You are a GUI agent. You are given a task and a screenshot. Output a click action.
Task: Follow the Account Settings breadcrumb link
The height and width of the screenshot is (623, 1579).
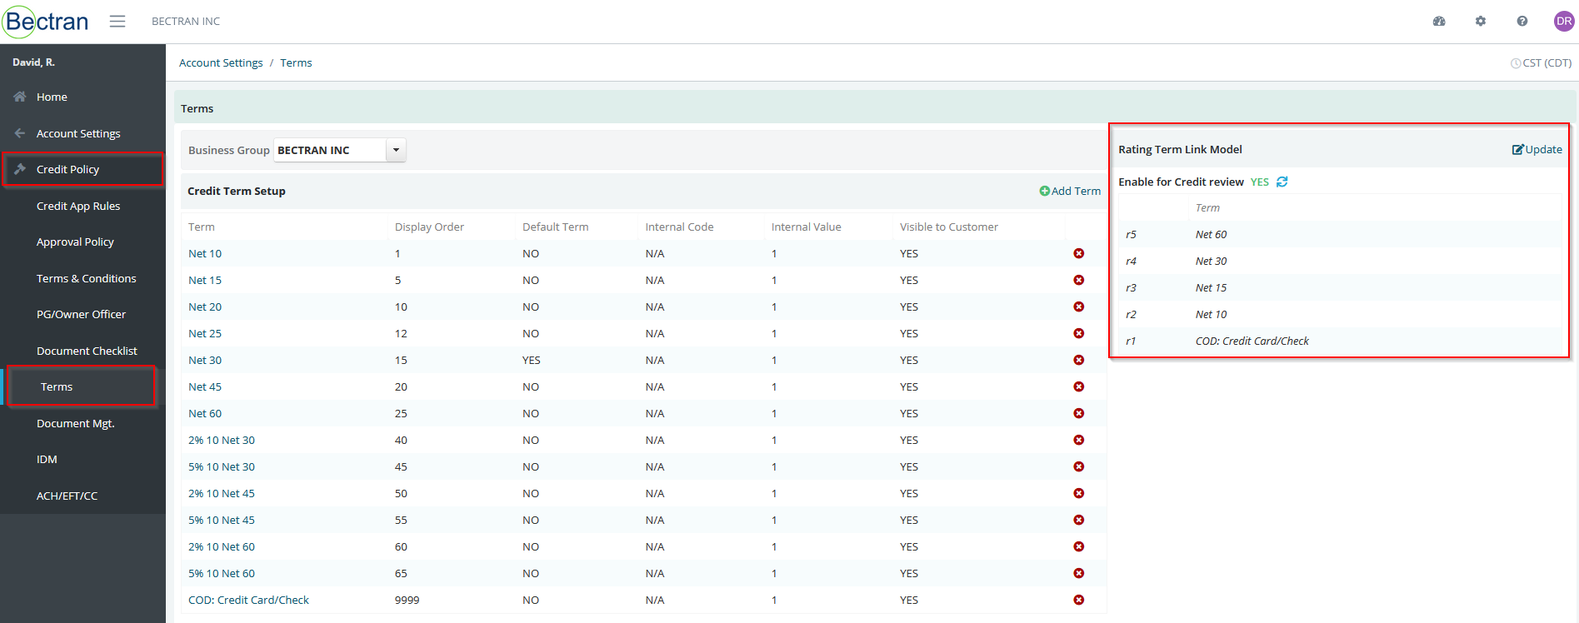221,63
